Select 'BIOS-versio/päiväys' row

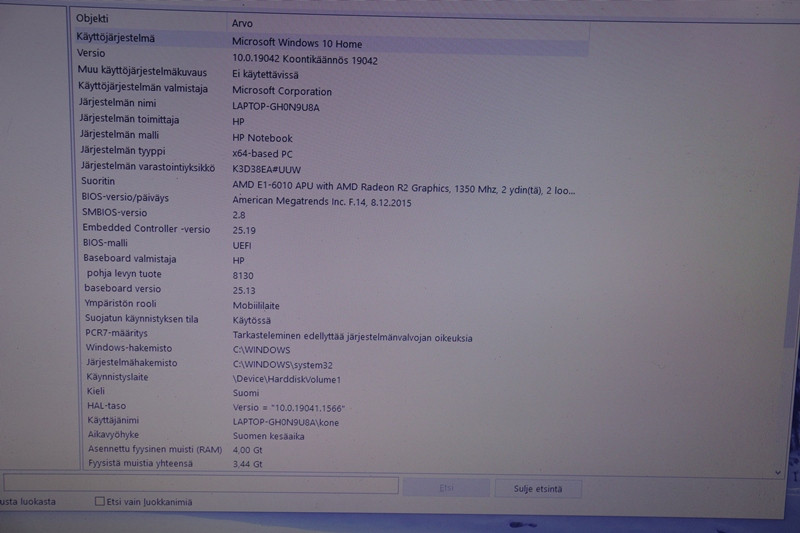[125, 197]
